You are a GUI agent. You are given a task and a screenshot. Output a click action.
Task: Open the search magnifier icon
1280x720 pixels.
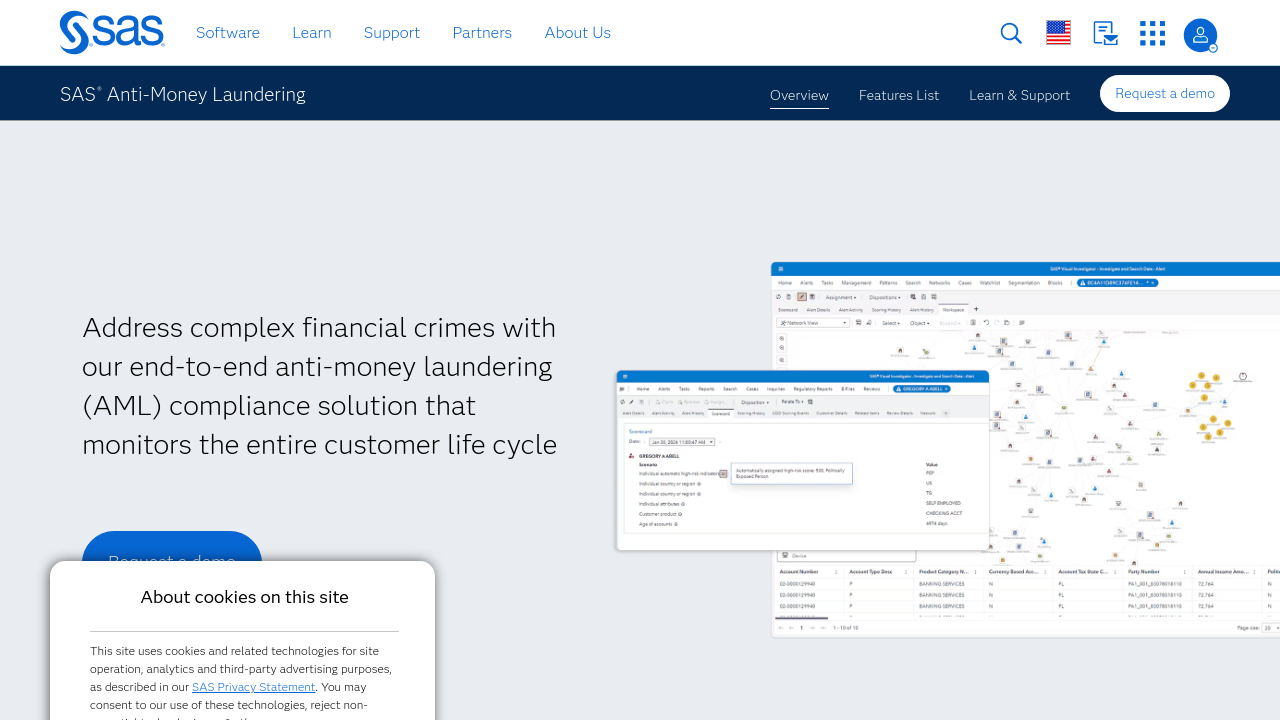[1011, 33]
